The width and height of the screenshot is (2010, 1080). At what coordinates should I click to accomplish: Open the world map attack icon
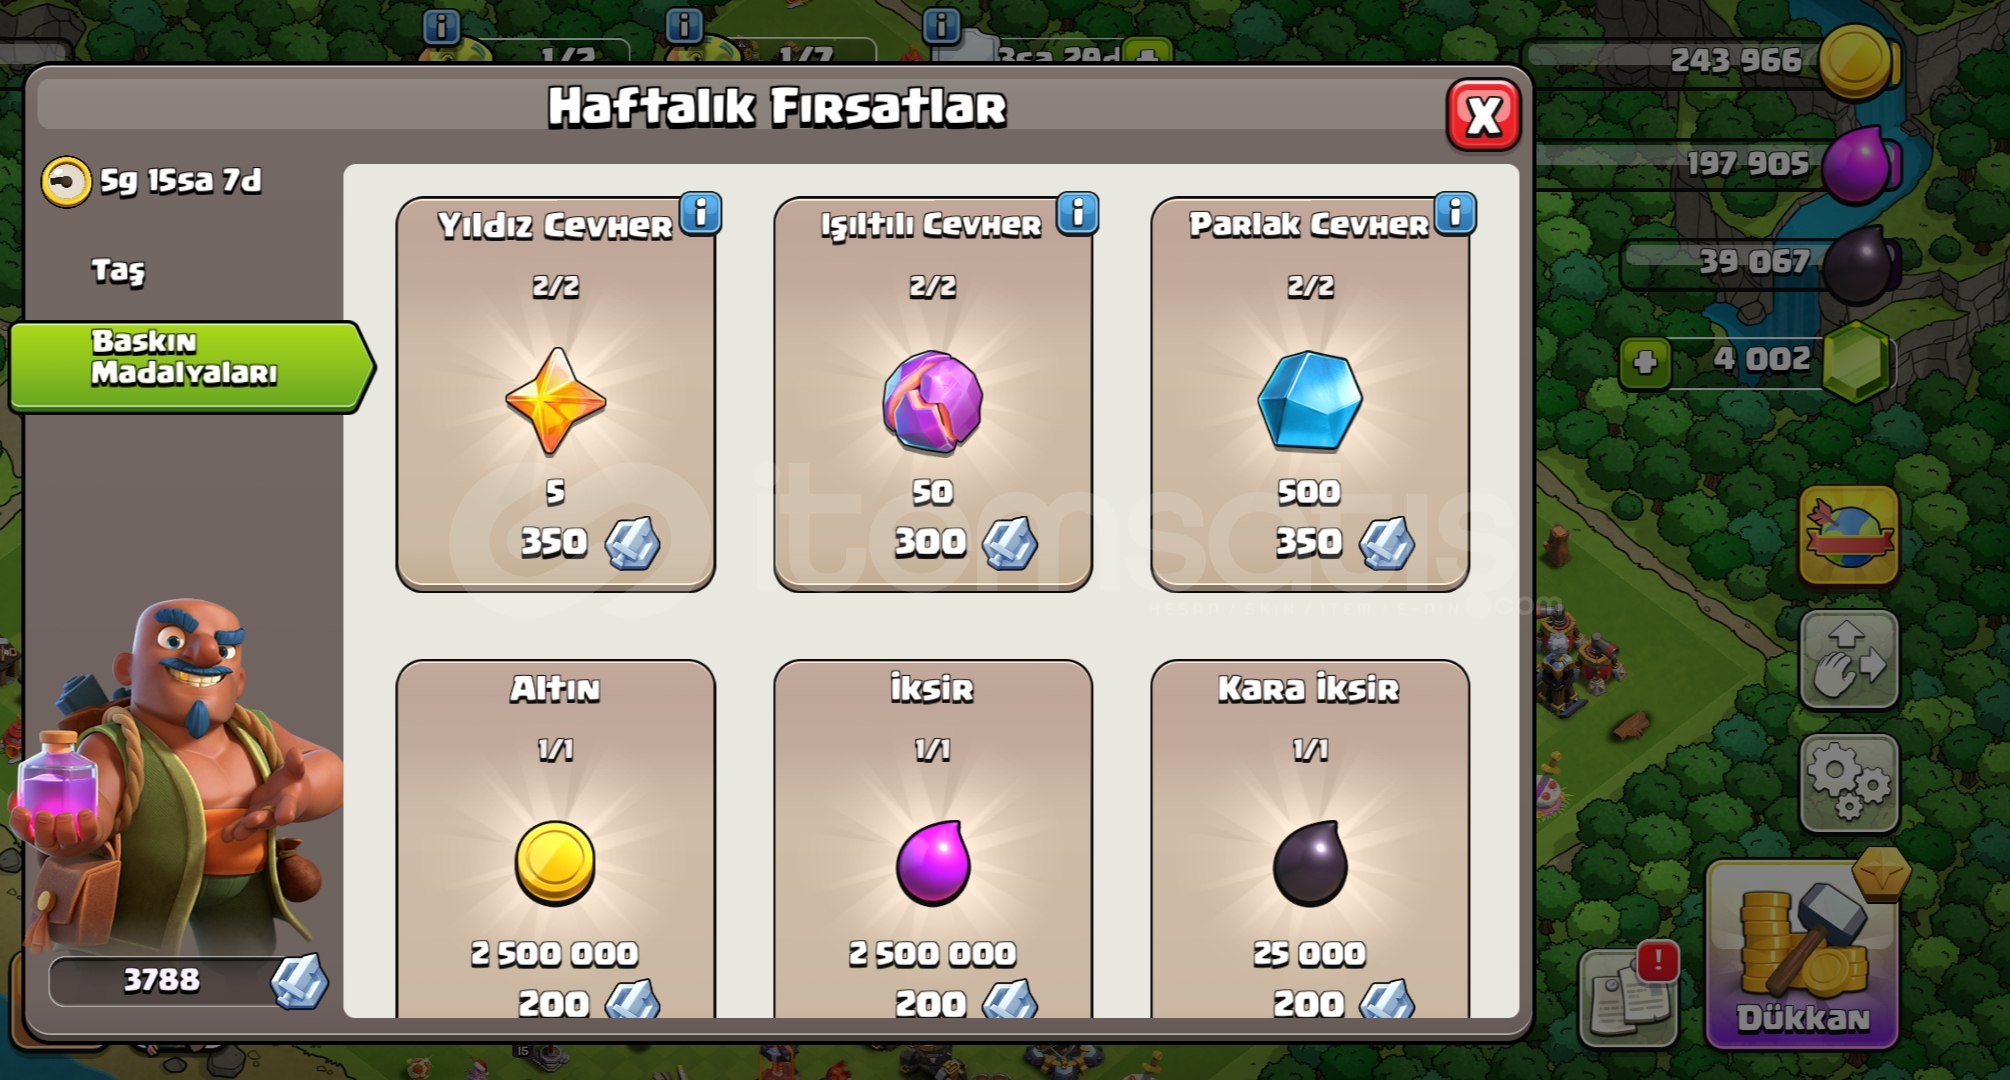1849,535
